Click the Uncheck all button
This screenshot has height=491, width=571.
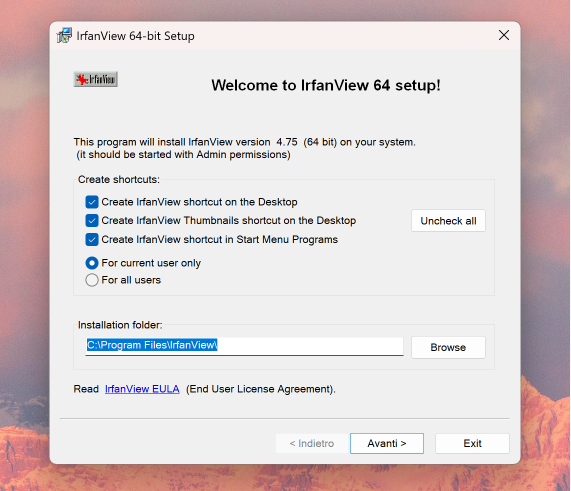pyautogui.click(x=448, y=221)
